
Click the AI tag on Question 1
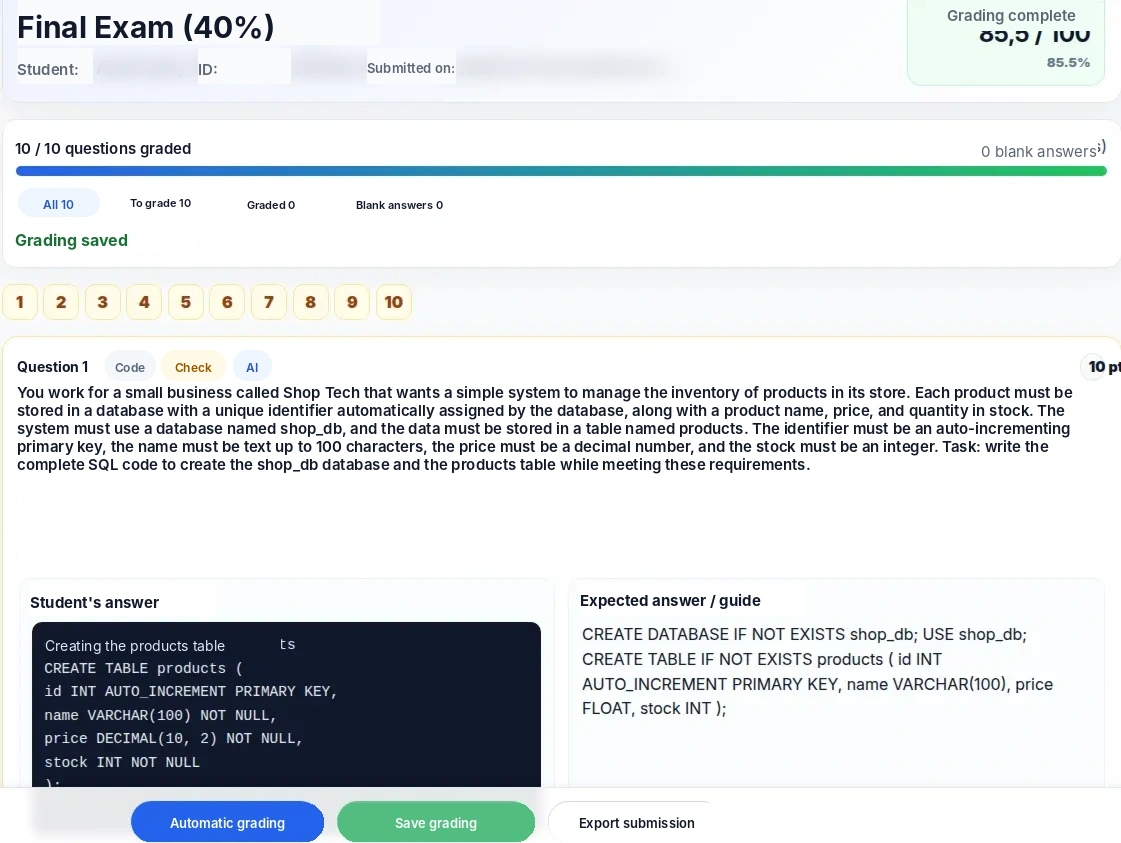point(252,367)
